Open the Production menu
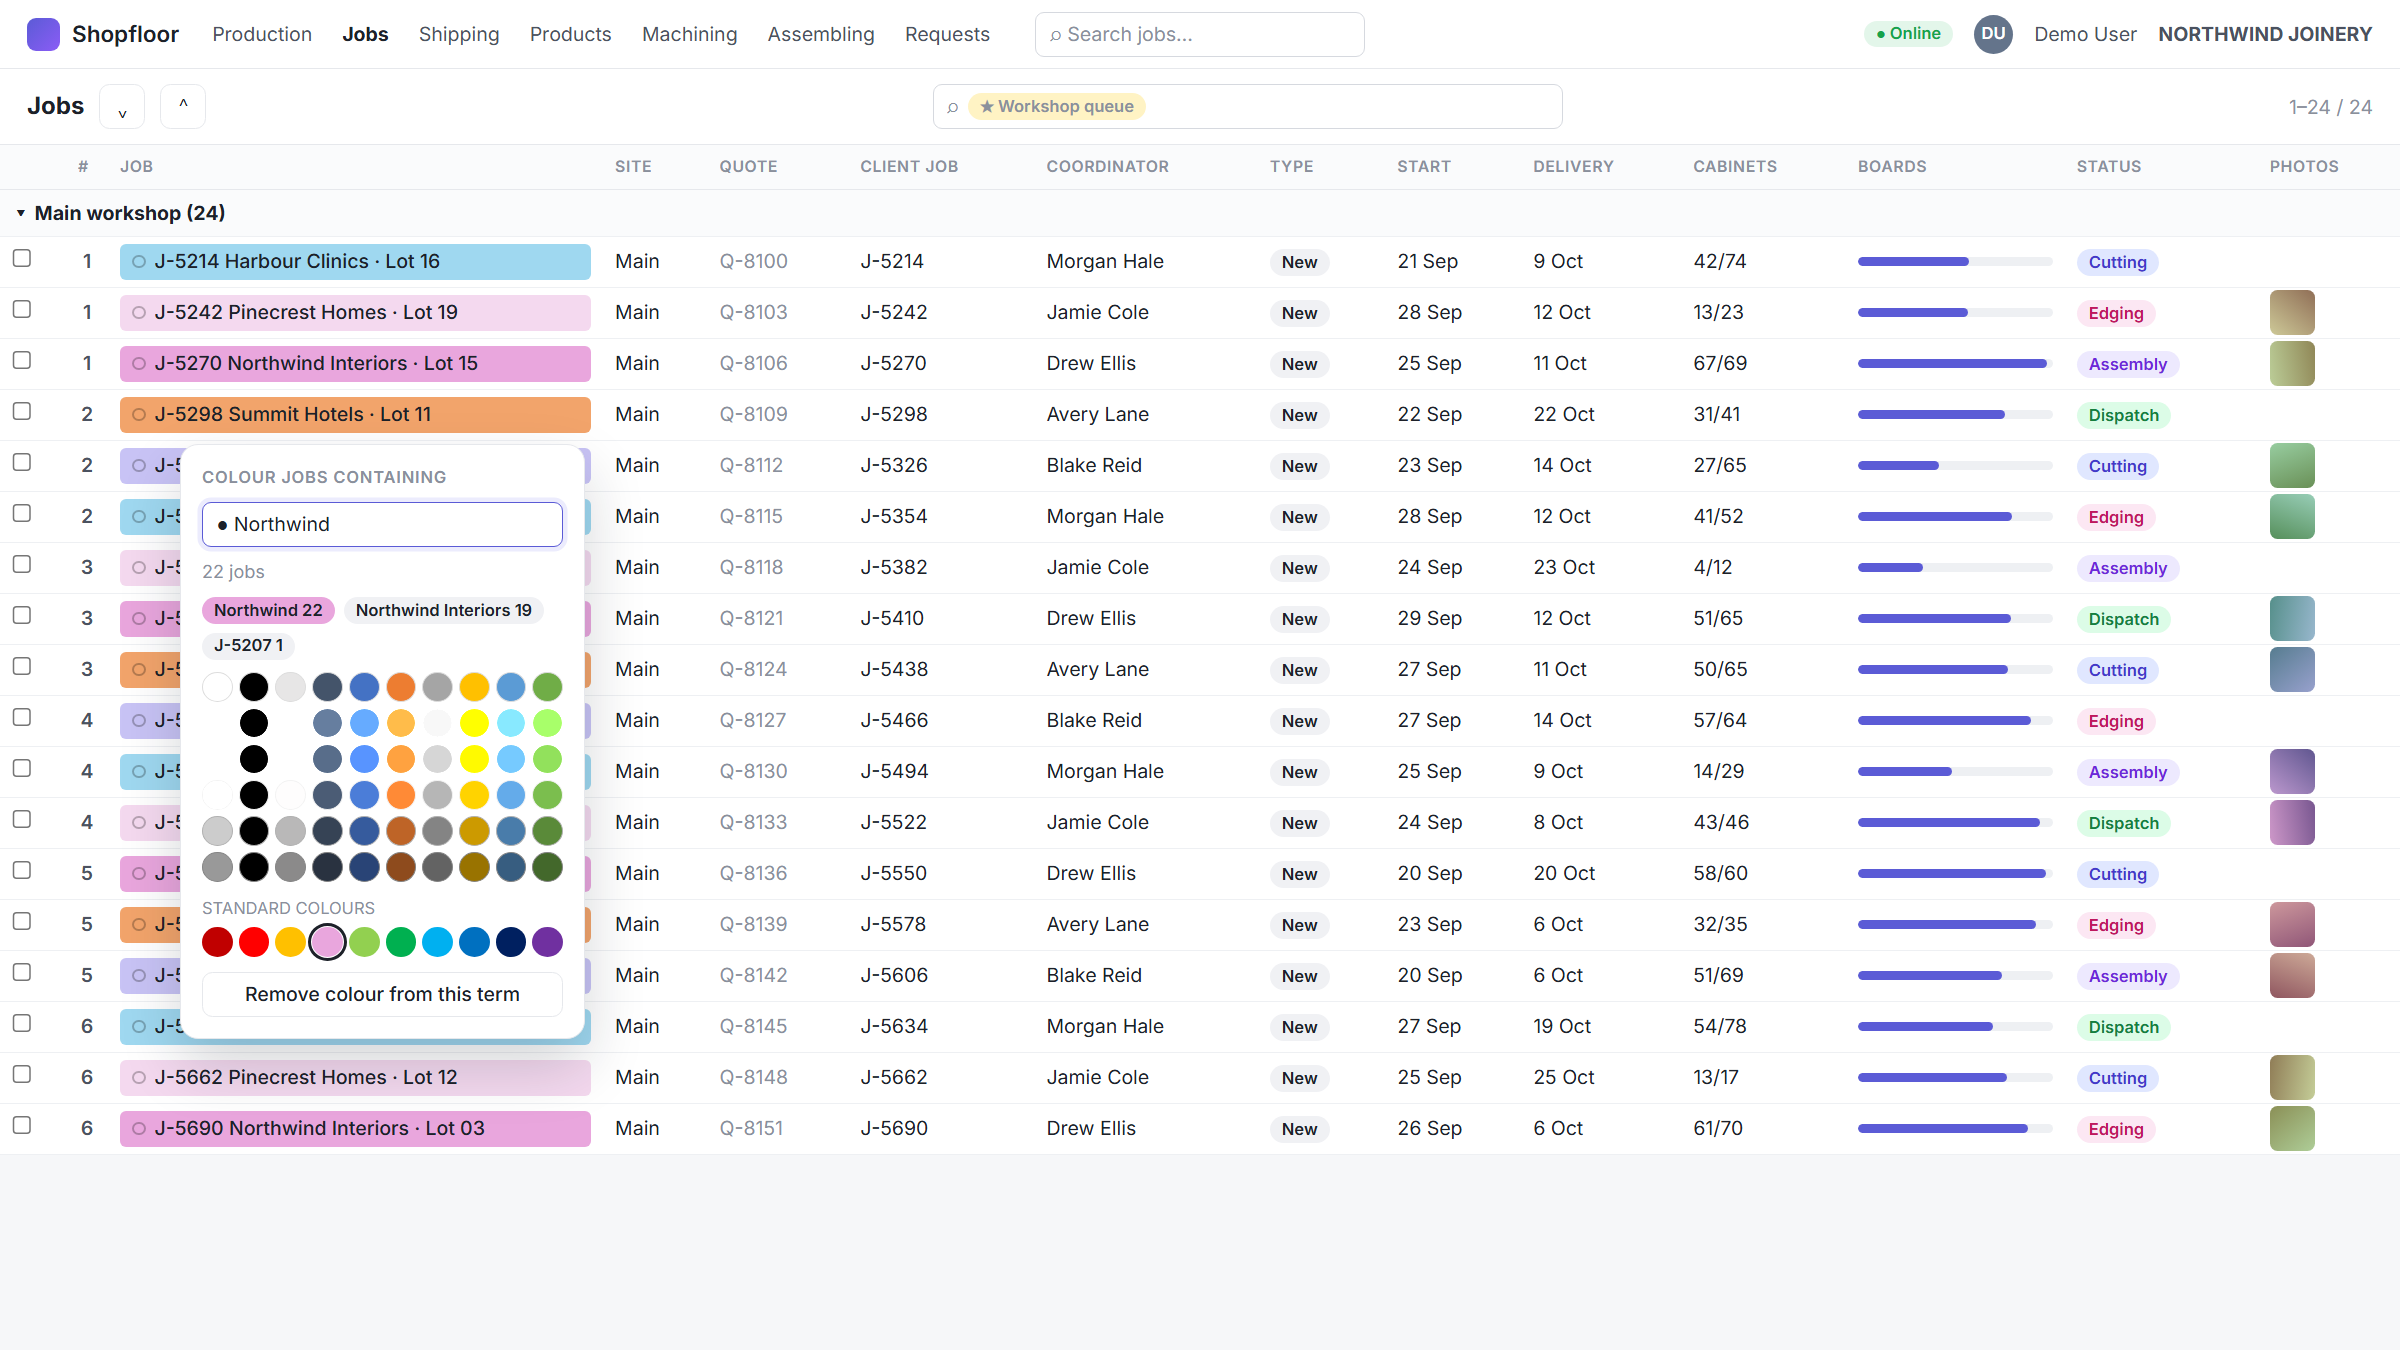The width and height of the screenshot is (2400, 1350). (x=262, y=34)
